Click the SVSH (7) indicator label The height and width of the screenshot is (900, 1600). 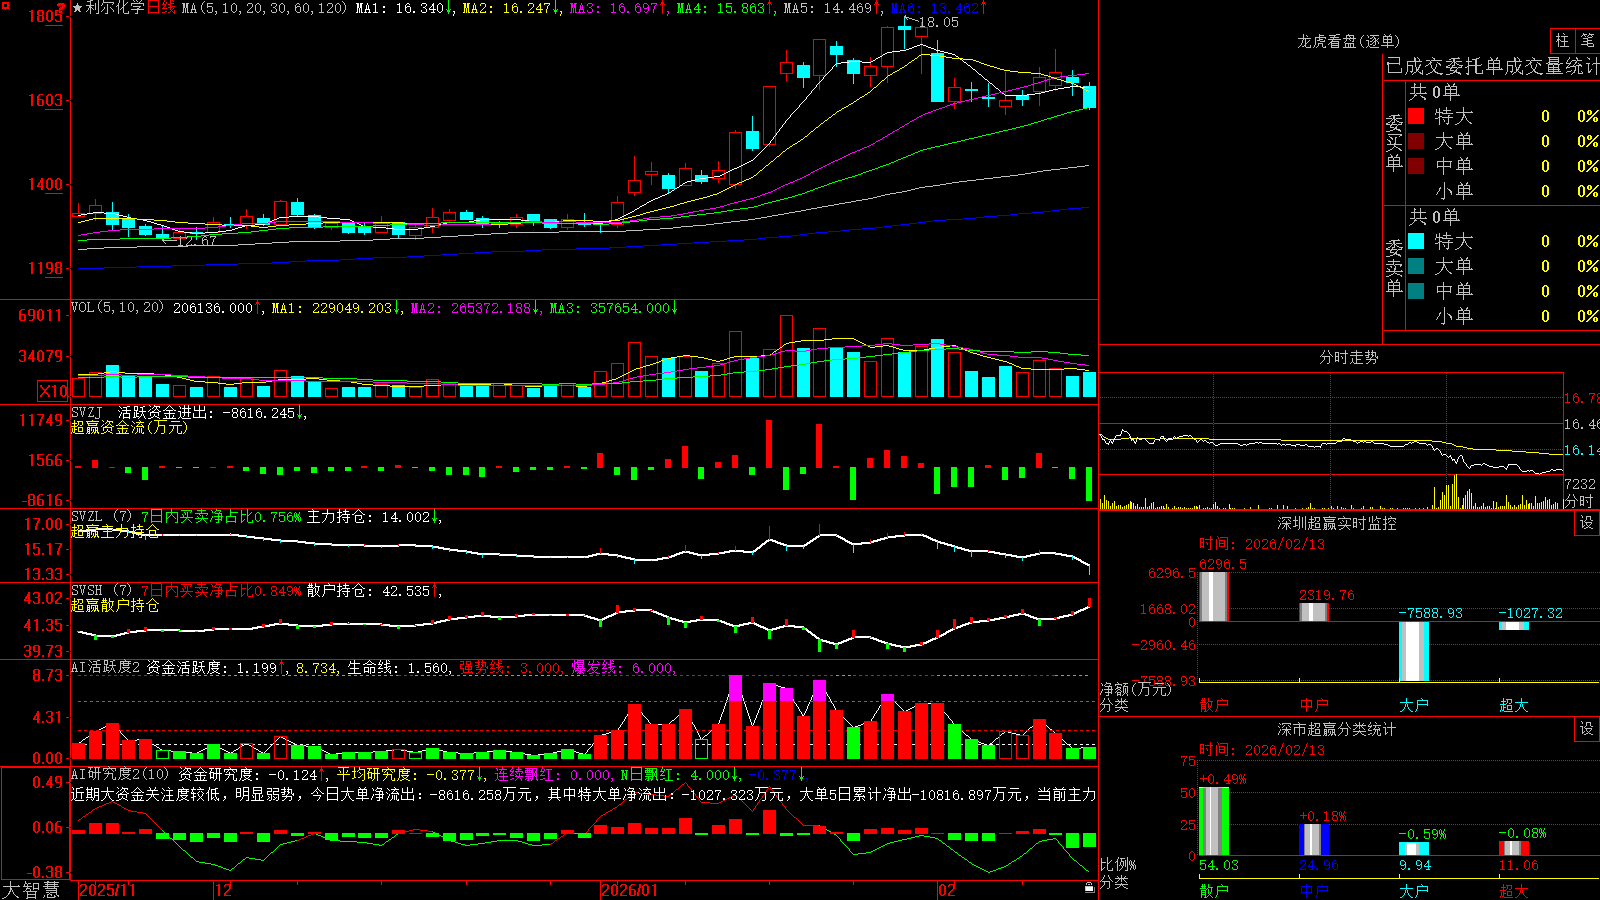[x=101, y=591]
